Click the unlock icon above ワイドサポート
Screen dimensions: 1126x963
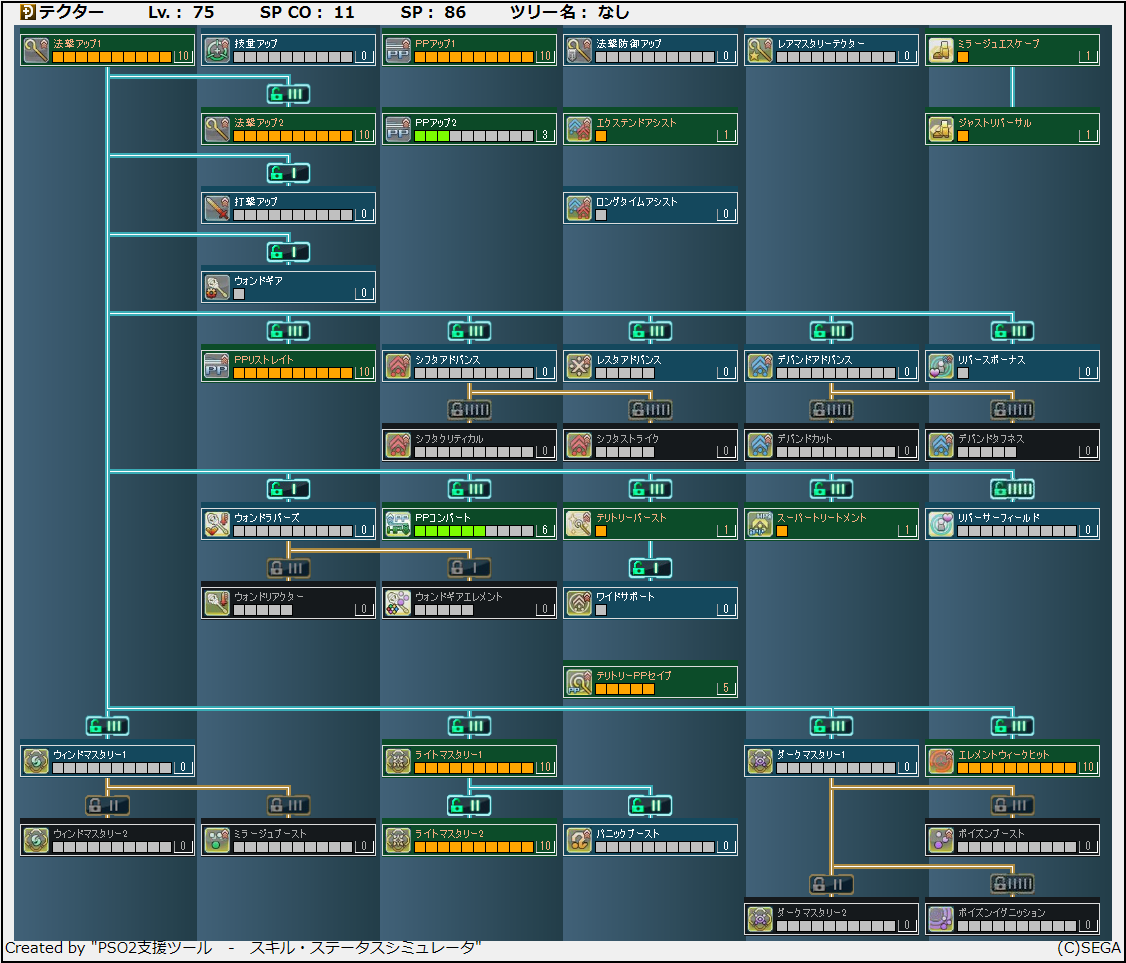point(651,568)
